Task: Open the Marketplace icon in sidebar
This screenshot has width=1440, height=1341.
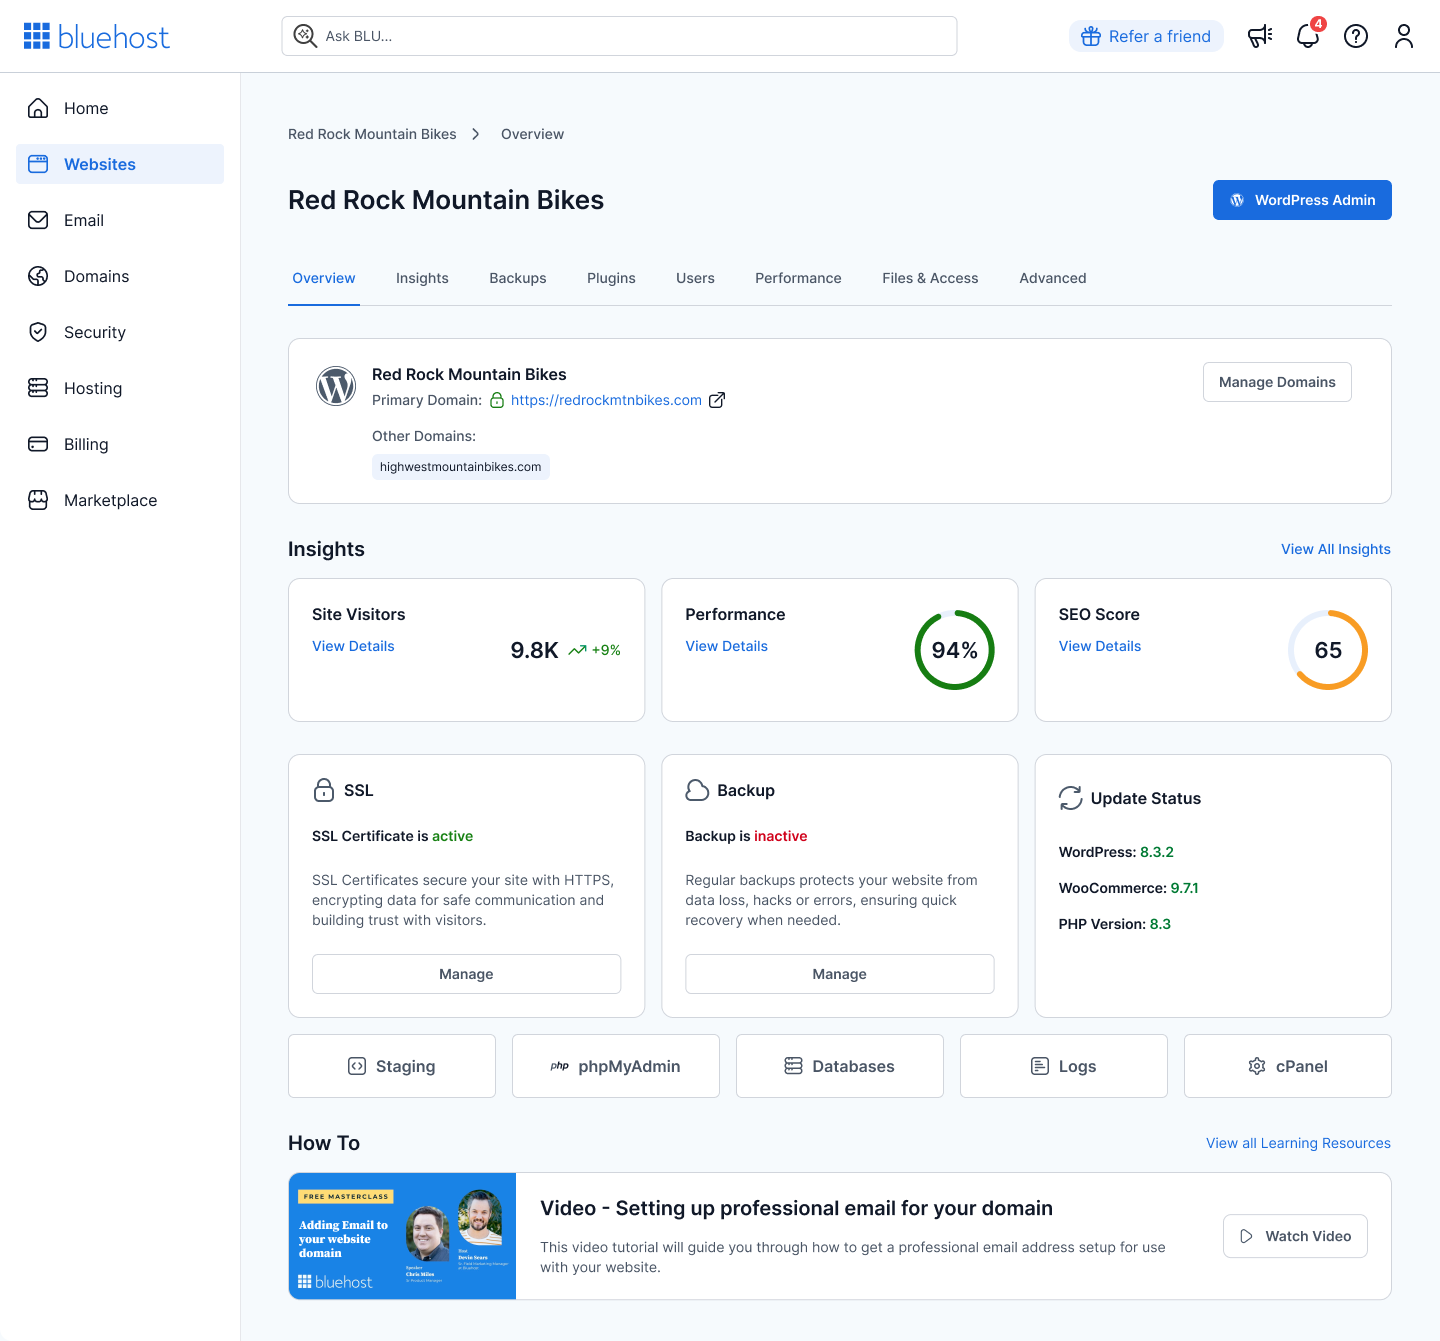Action: pyautogui.click(x=38, y=500)
